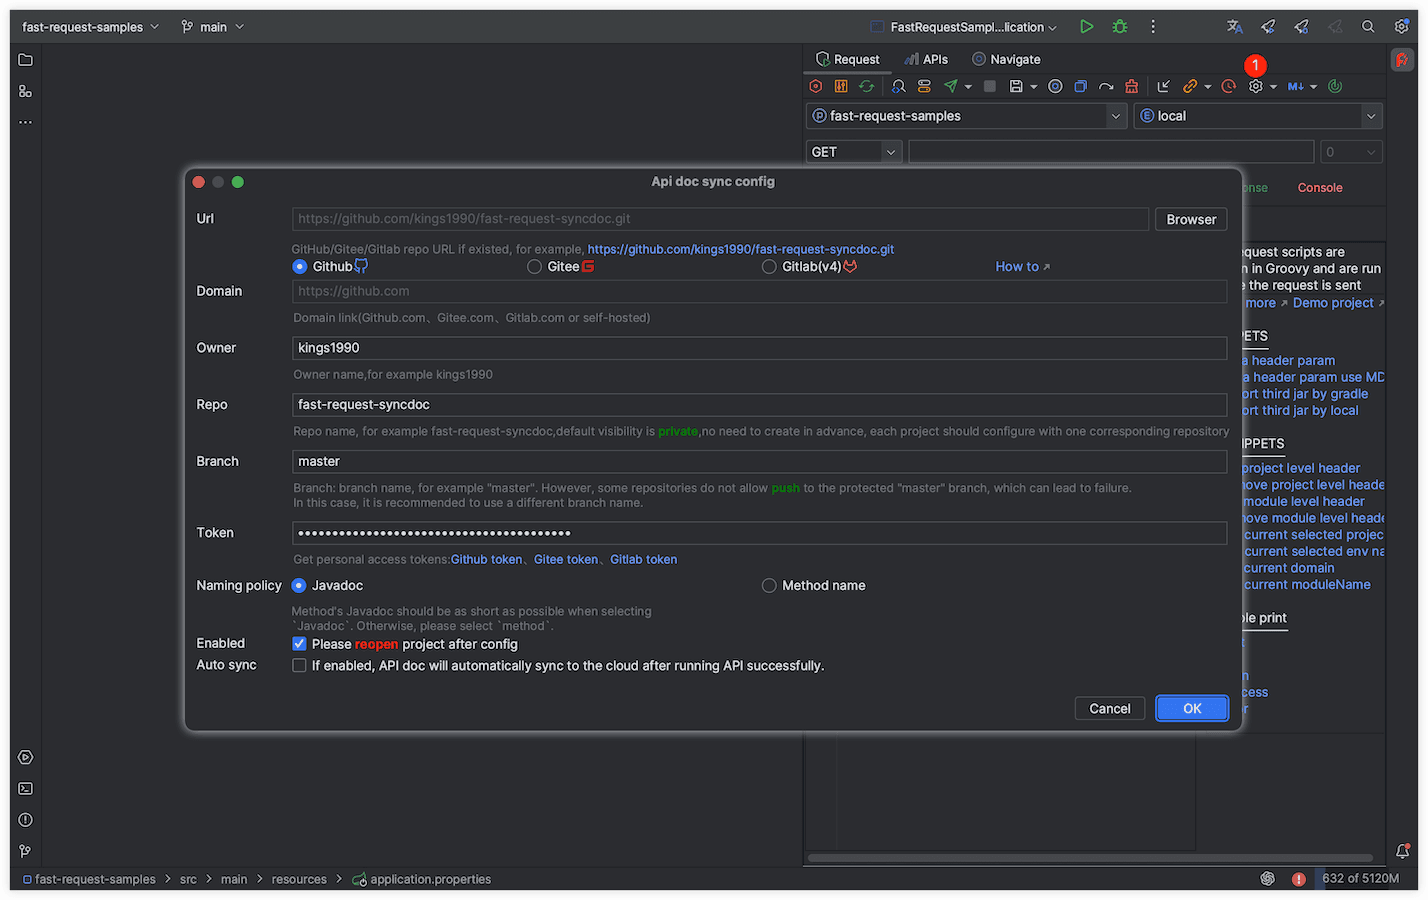The width and height of the screenshot is (1428, 900).
Task: Enable the Auto sync checkbox
Action: tap(299, 666)
